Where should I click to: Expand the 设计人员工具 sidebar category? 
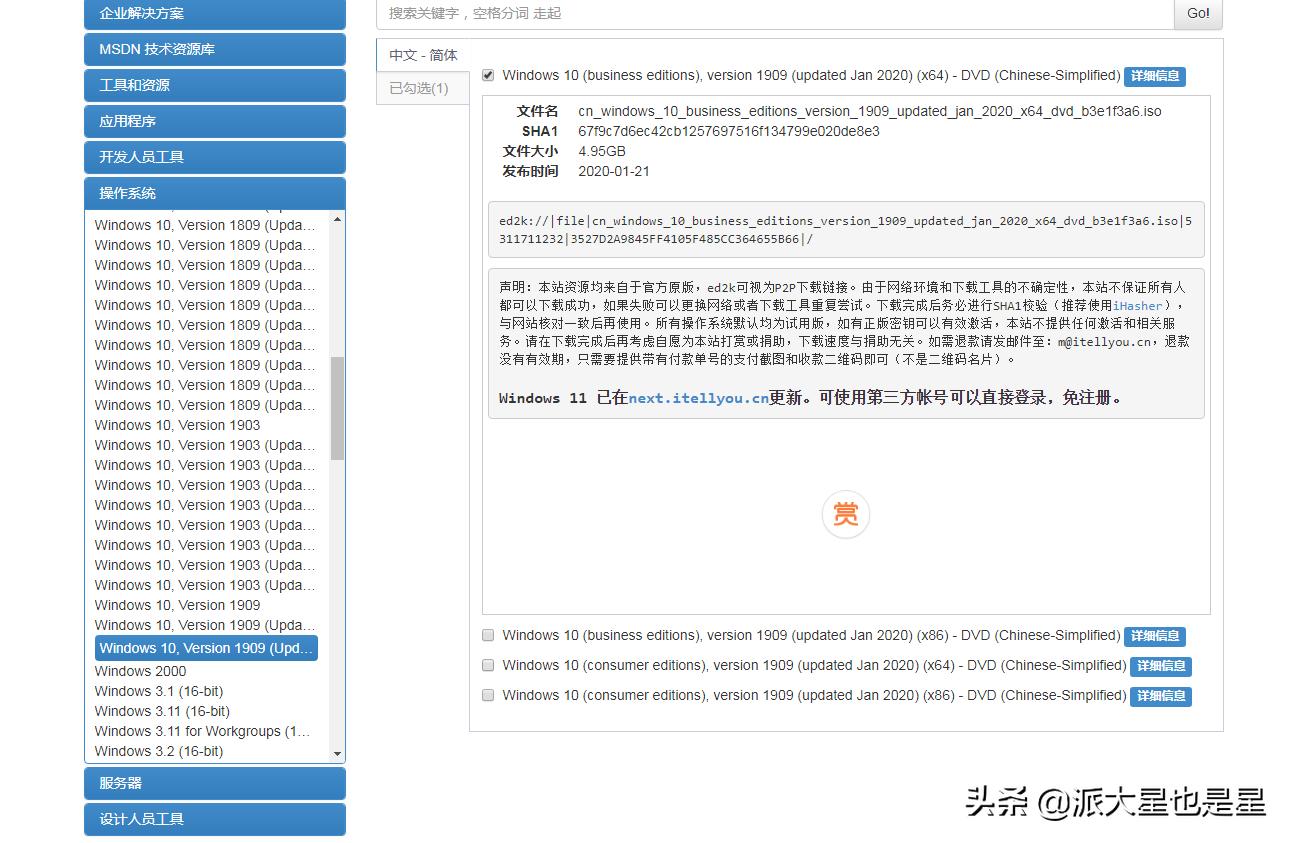pyautogui.click(x=214, y=819)
